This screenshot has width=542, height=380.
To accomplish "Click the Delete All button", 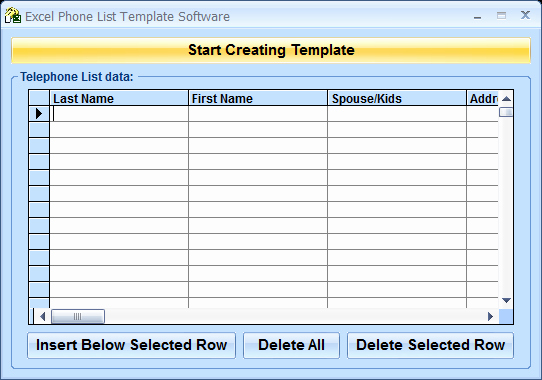I will [x=291, y=345].
